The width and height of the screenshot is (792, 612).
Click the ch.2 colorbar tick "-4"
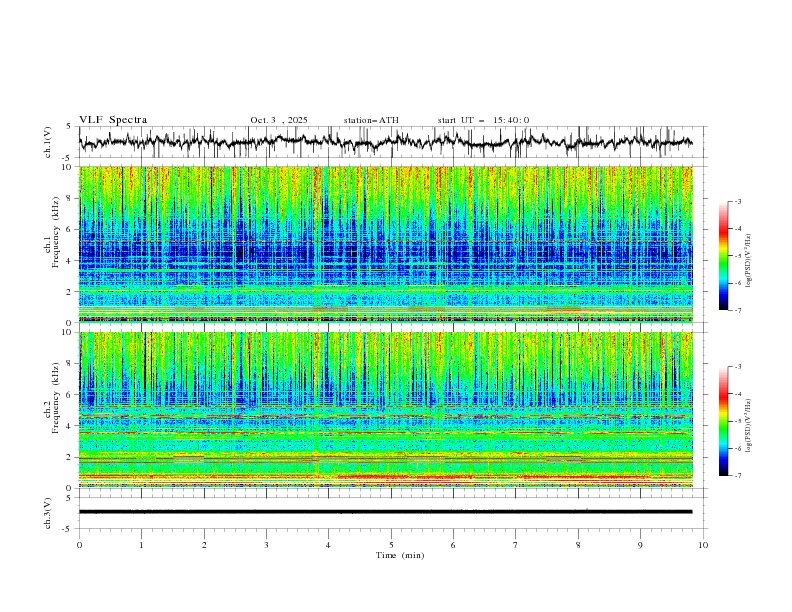click(x=738, y=394)
